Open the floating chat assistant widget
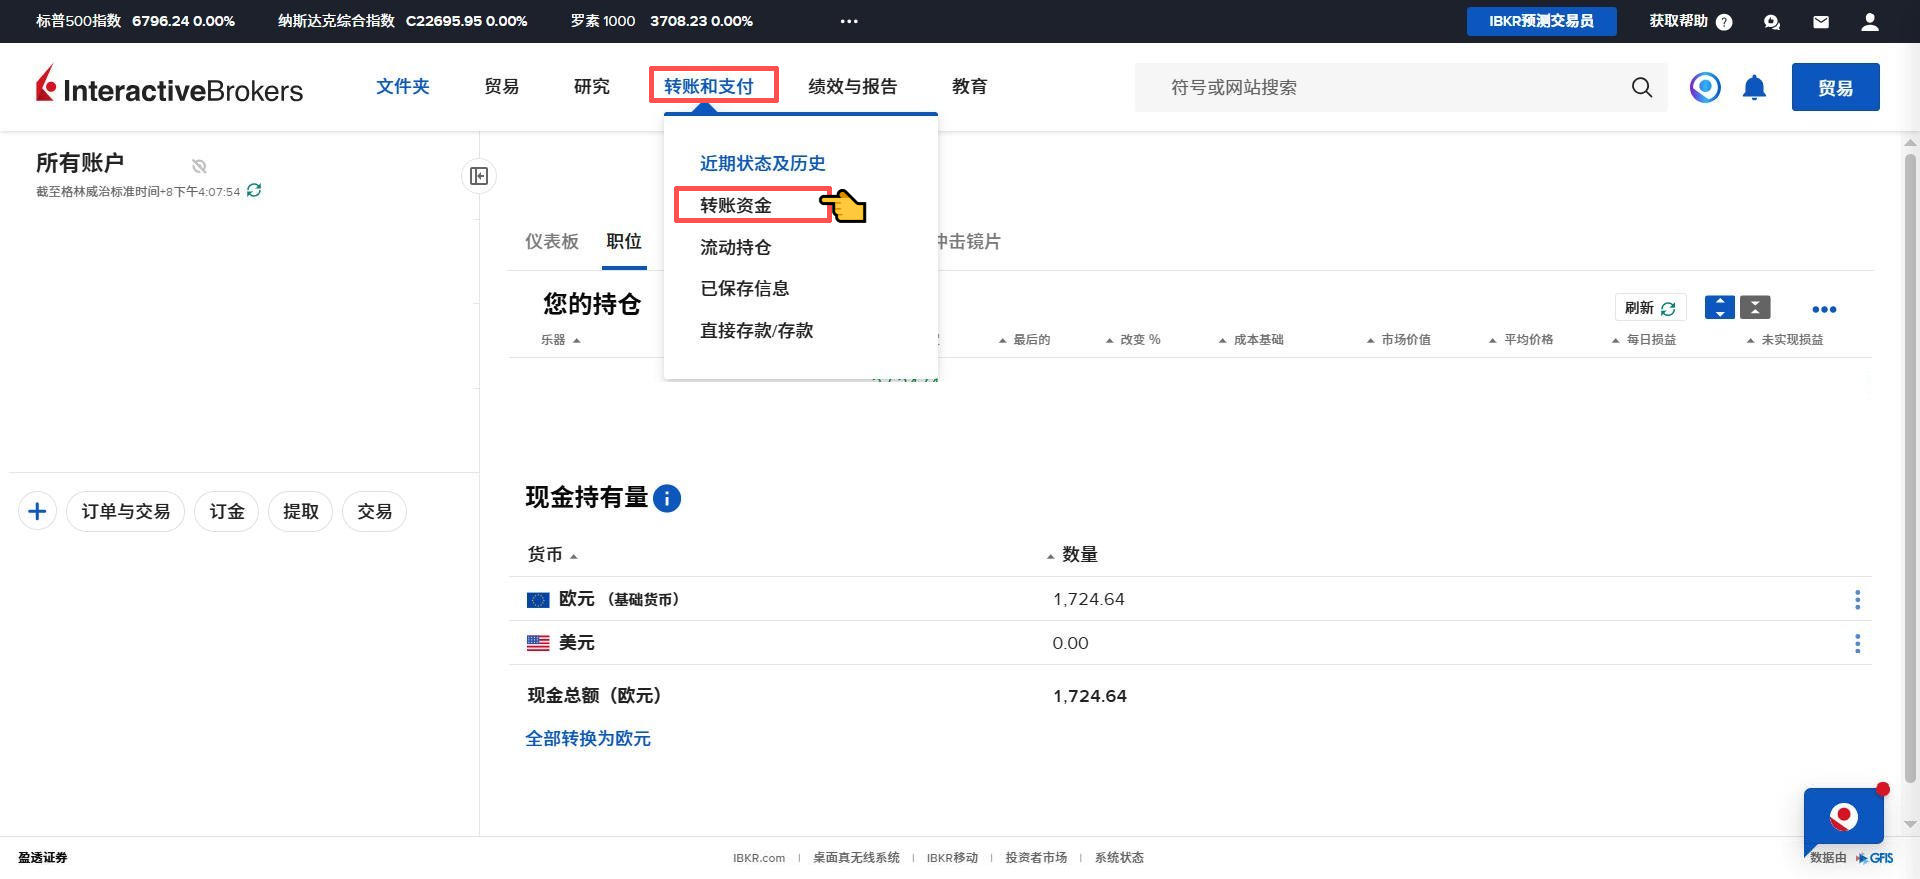This screenshot has width=1920, height=879. [x=1843, y=819]
